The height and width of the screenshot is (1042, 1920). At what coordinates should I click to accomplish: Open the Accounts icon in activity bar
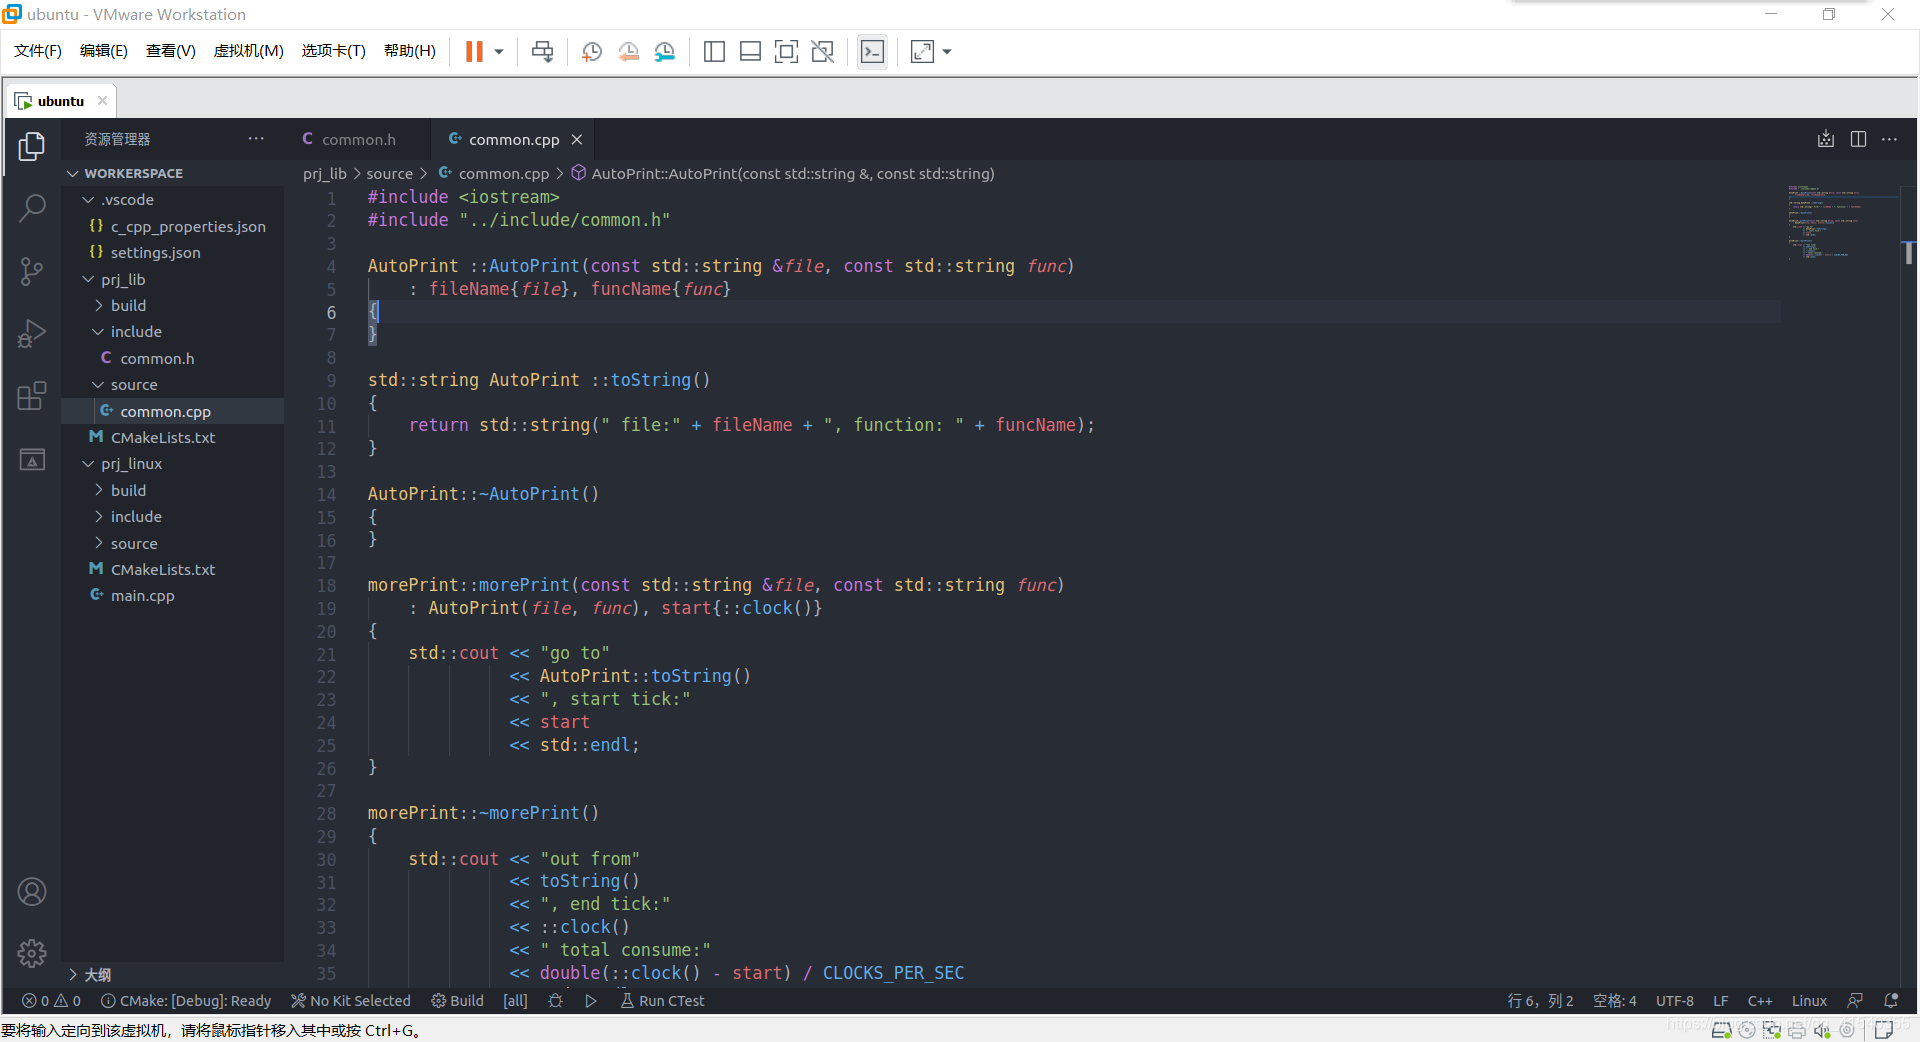pyautogui.click(x=32, y=892)
